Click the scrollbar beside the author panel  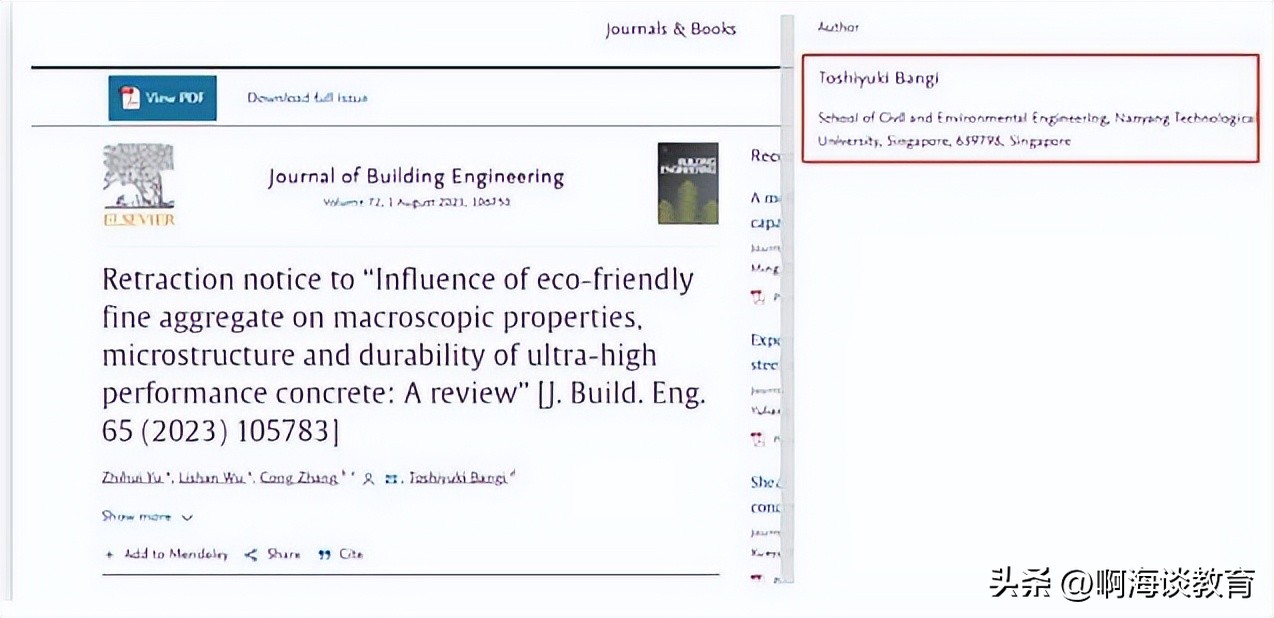click(x=788, y=300)
